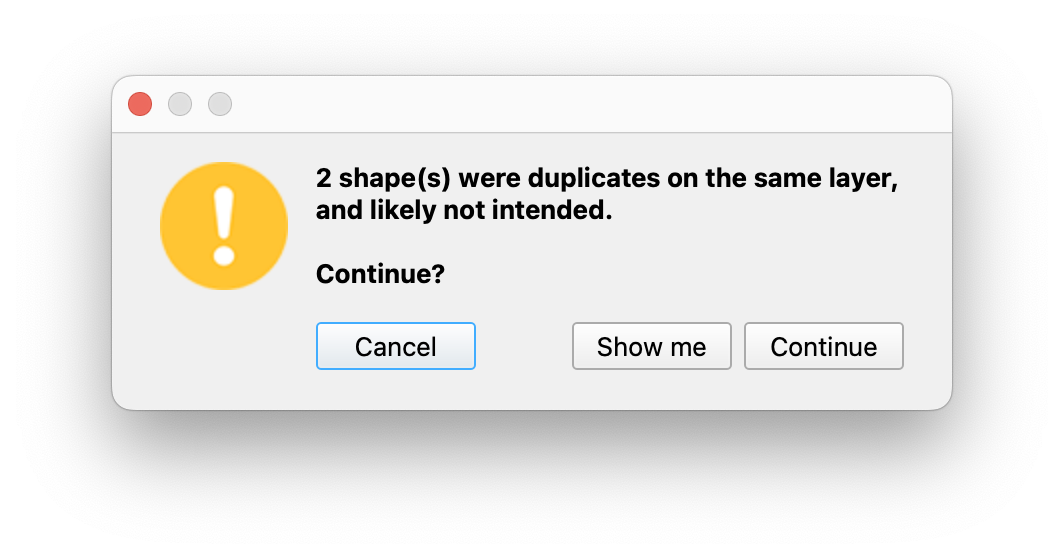The image size is (1064, 558).
Task: Click the "and likely not intended." line
Action: pyautogui.click(x=463, y=212)
